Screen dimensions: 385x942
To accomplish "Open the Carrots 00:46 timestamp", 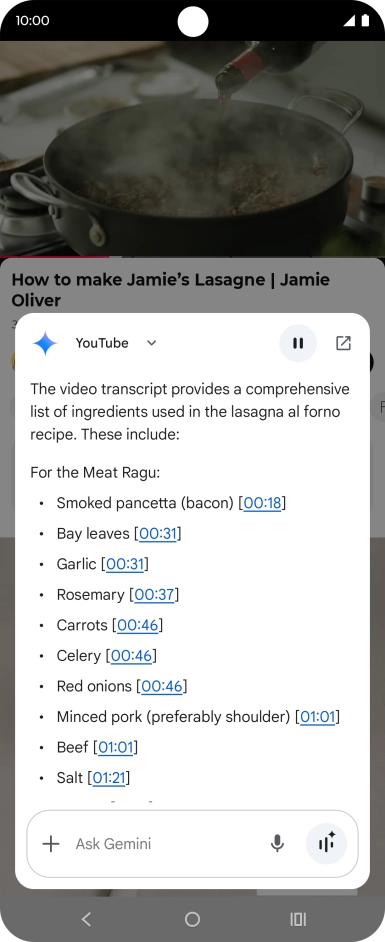I will click(138, 625).
